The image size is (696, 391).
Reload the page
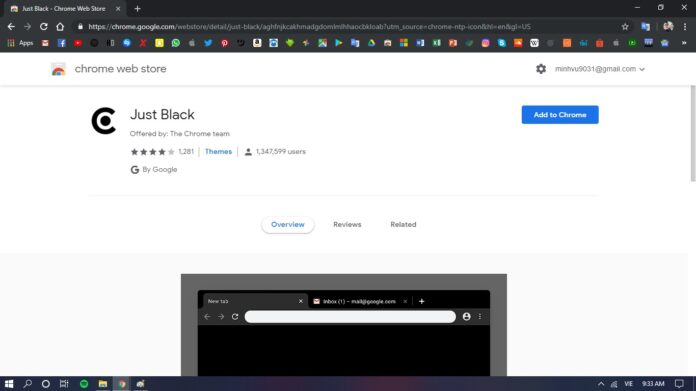pos(44,27)
